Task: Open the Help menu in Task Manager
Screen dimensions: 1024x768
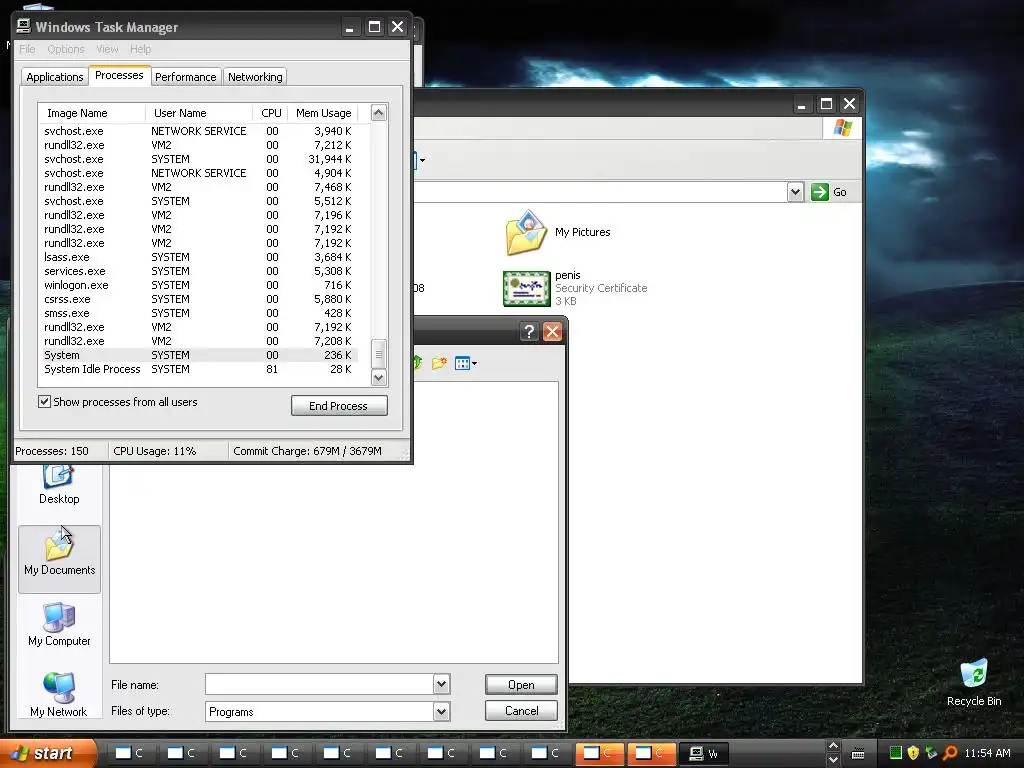Action: click(140, 49)
